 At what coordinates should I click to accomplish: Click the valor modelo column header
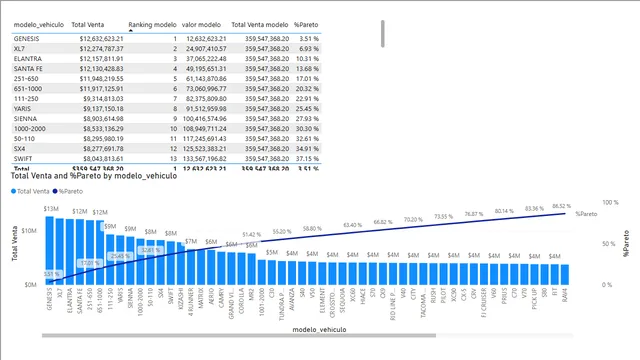click(201, 25)
